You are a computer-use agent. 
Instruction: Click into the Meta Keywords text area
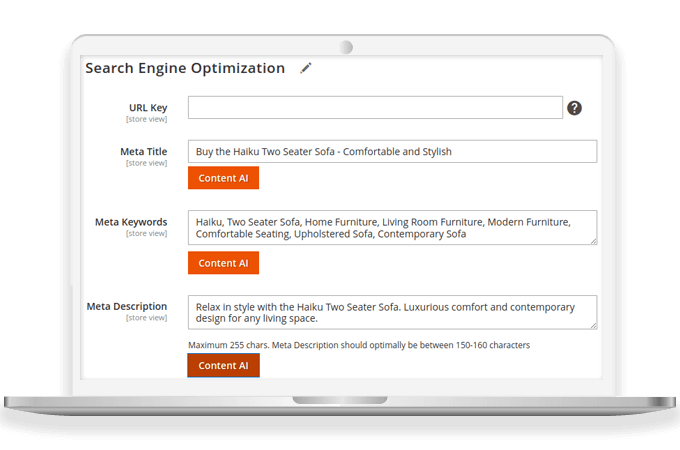[x=392, y=228]
